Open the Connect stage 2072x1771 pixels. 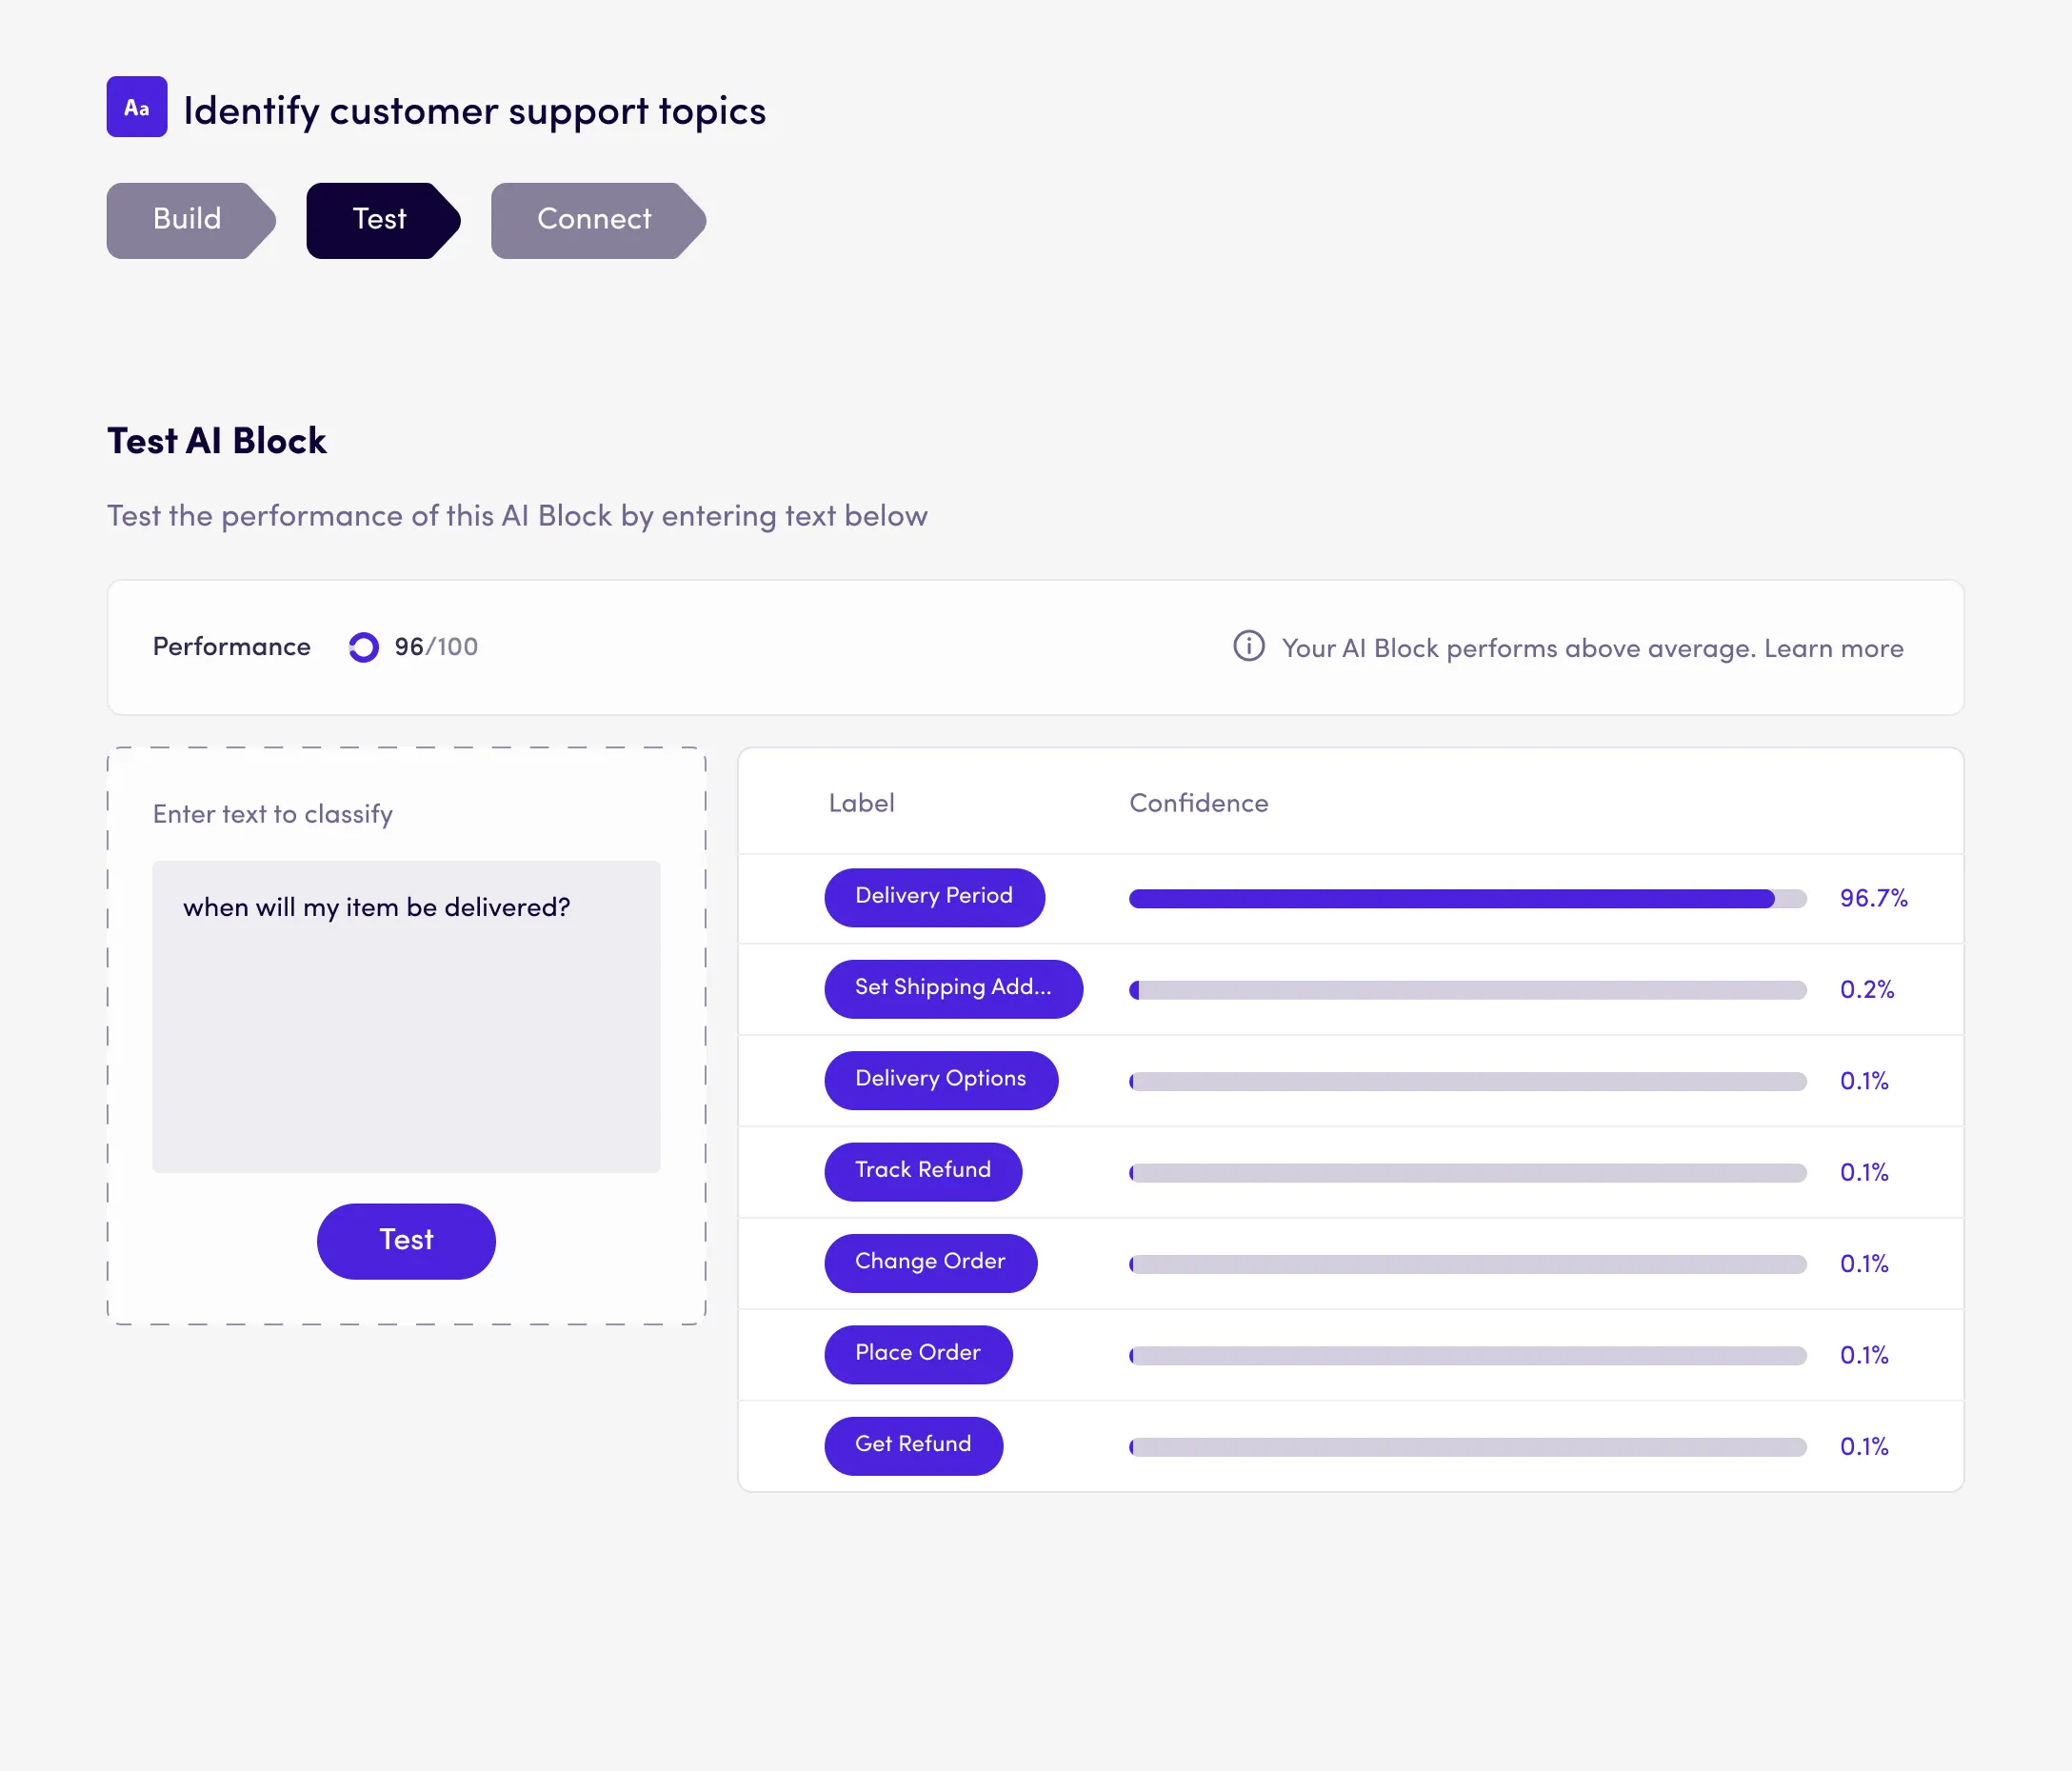(594, 220)
